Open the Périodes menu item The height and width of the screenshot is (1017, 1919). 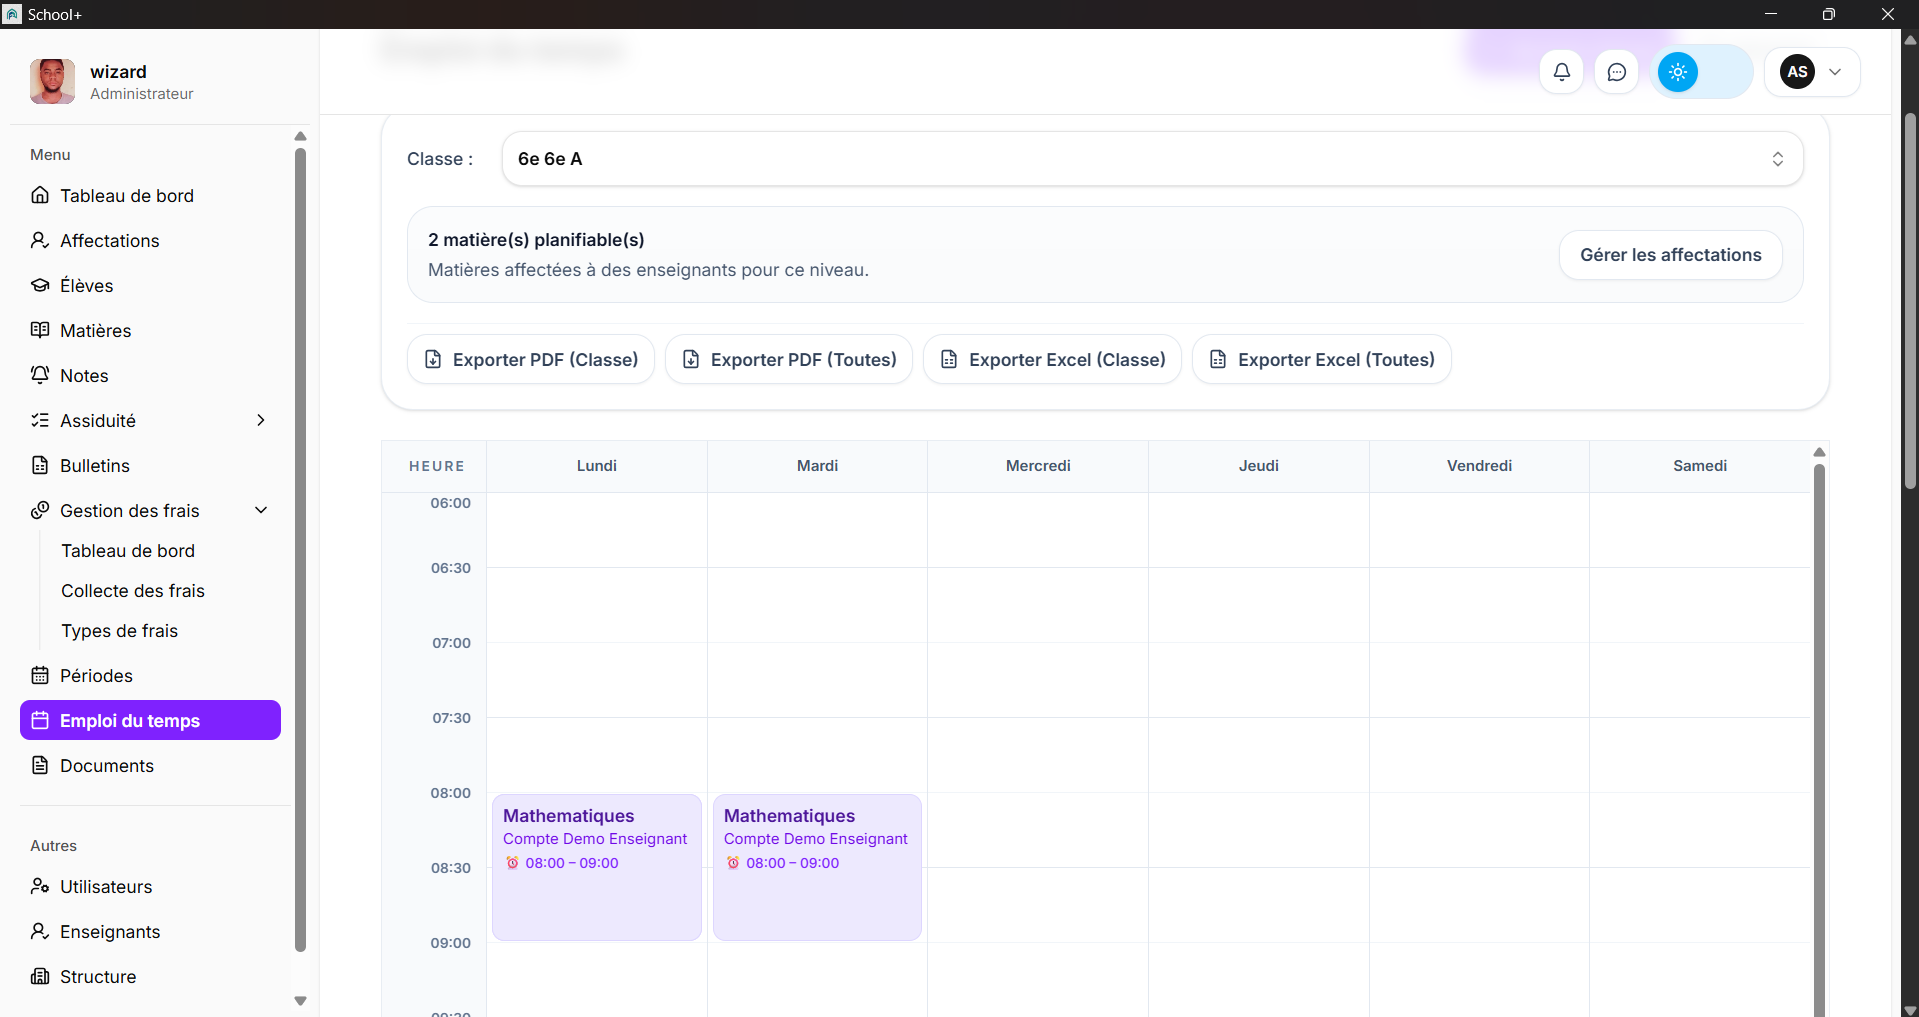tap(150, 675)
